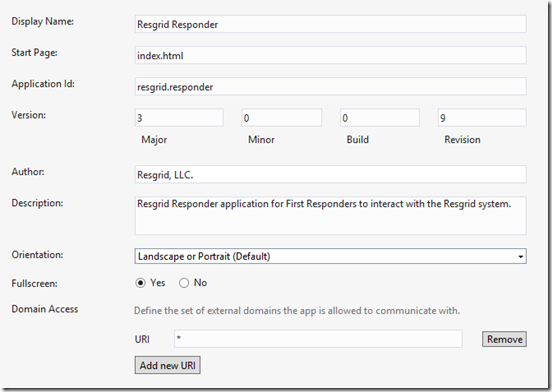The width and height of the screenshot is (552, 392).
Task: Click the Author field
Action: [330, 174]
